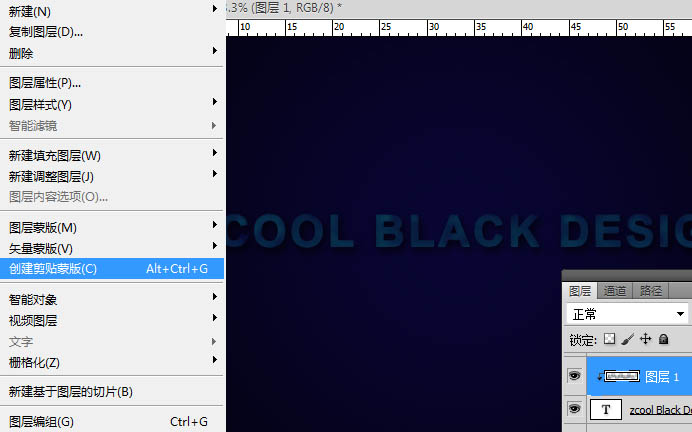Viewport: 692px width, 432px height.
Task: Choose 新建基于图层的切片(B)
Action: [112, 391]
